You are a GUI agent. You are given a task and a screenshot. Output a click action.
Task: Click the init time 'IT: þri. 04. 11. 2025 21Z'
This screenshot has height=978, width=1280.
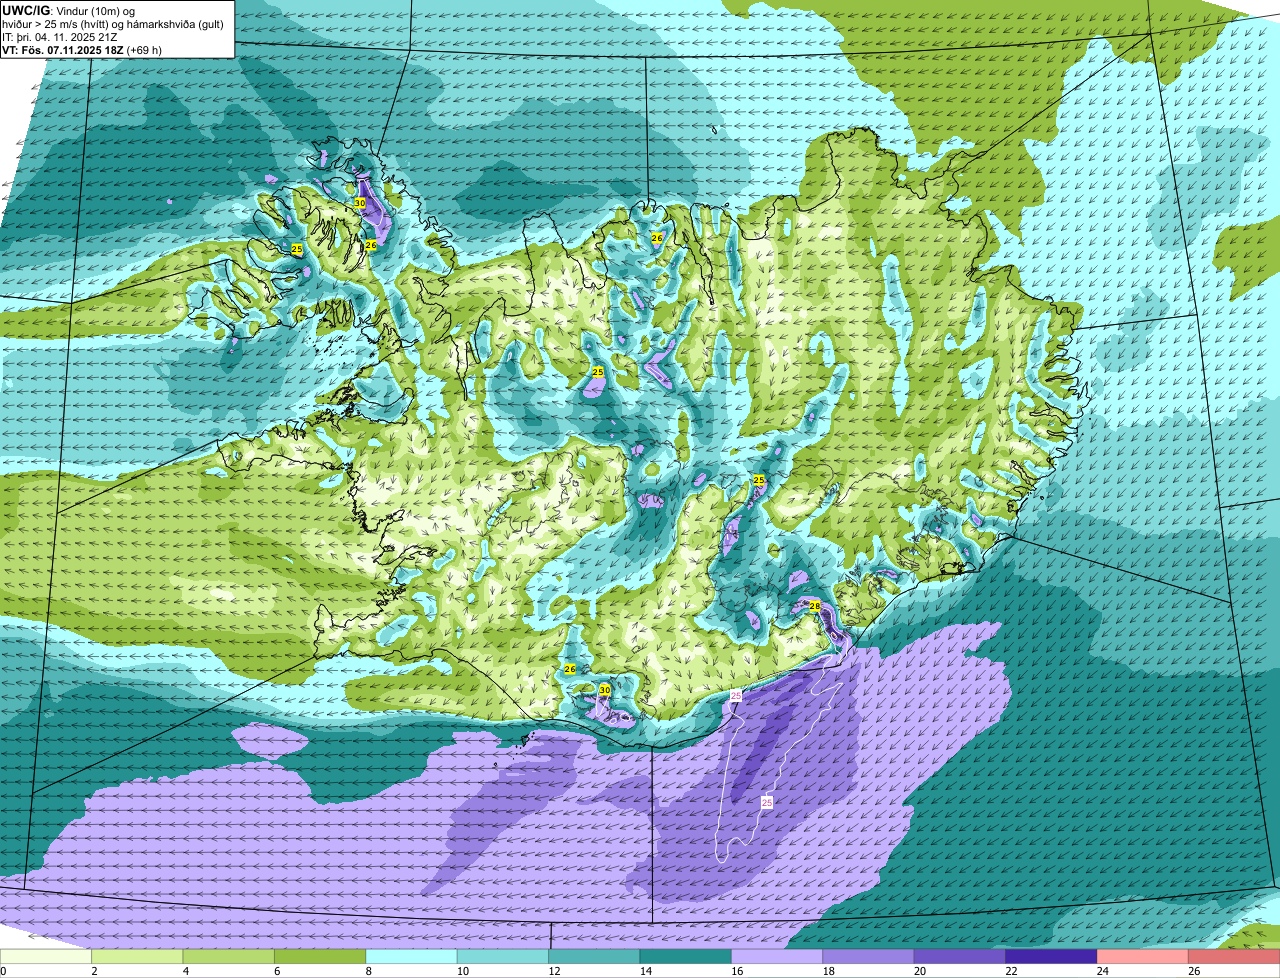pos(62,36)
